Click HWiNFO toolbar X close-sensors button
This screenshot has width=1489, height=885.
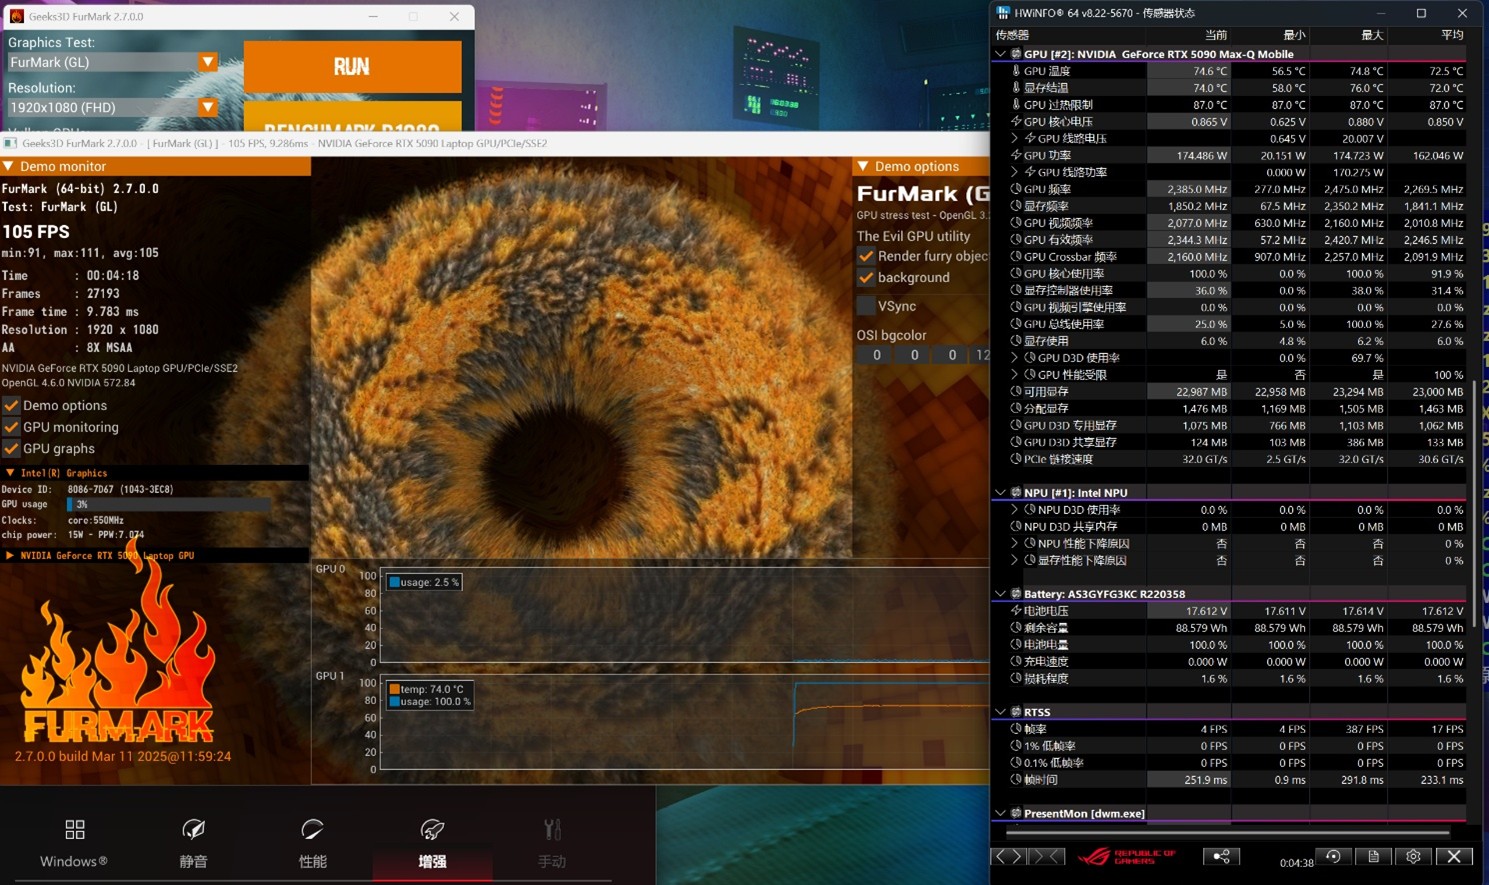point(1454,857)
